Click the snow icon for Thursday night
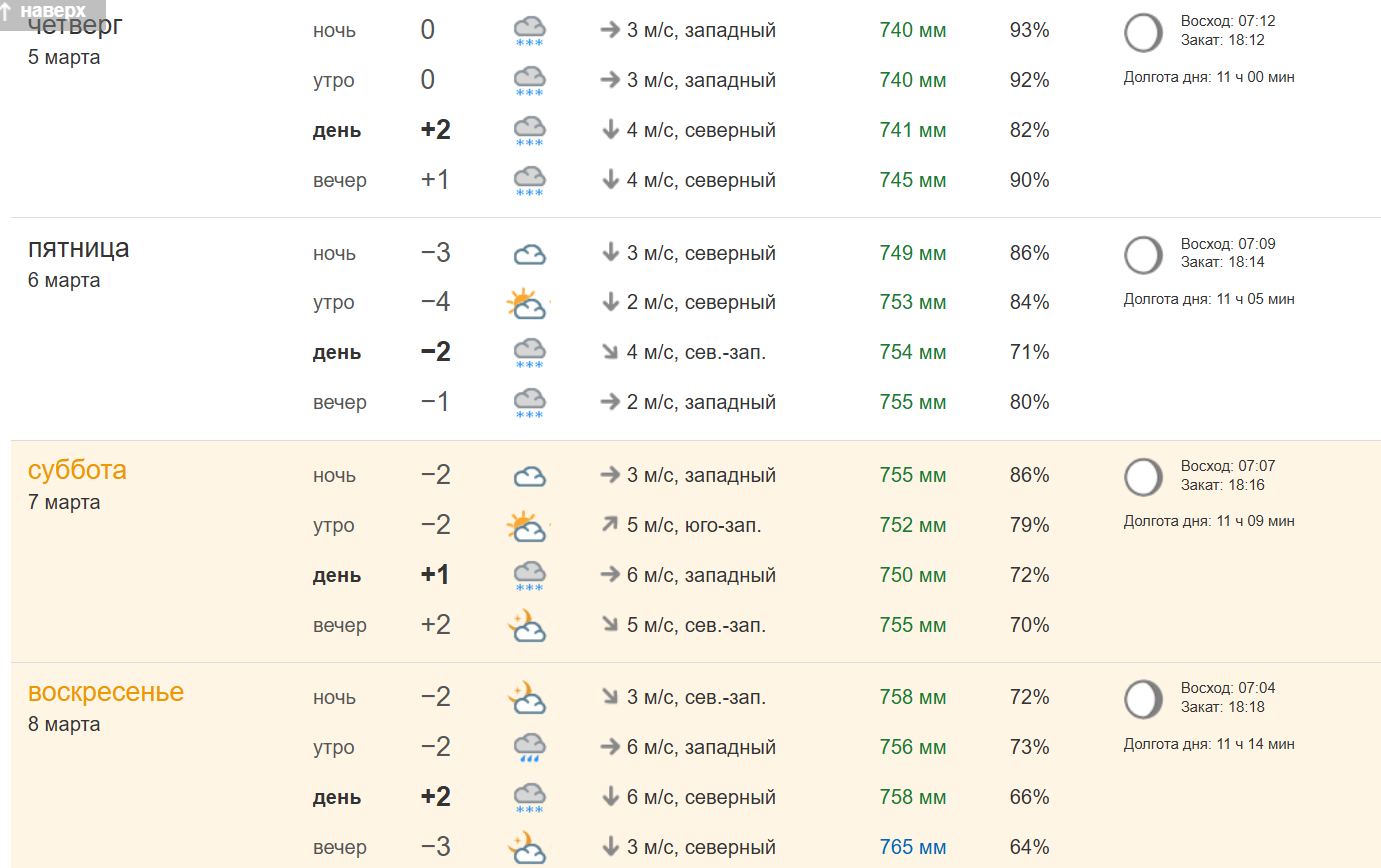This screenshot has width=1381, height=868. click(529, 31)
